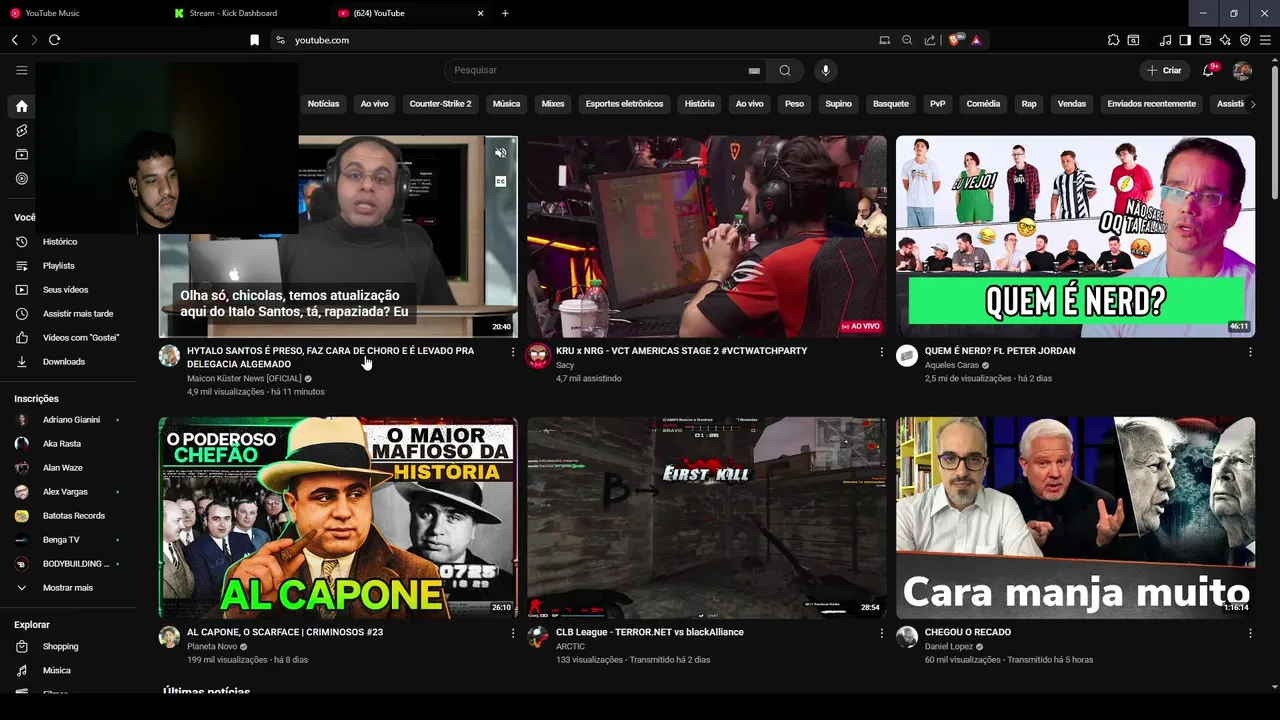Open the account avatar menu

(1242, 70)
